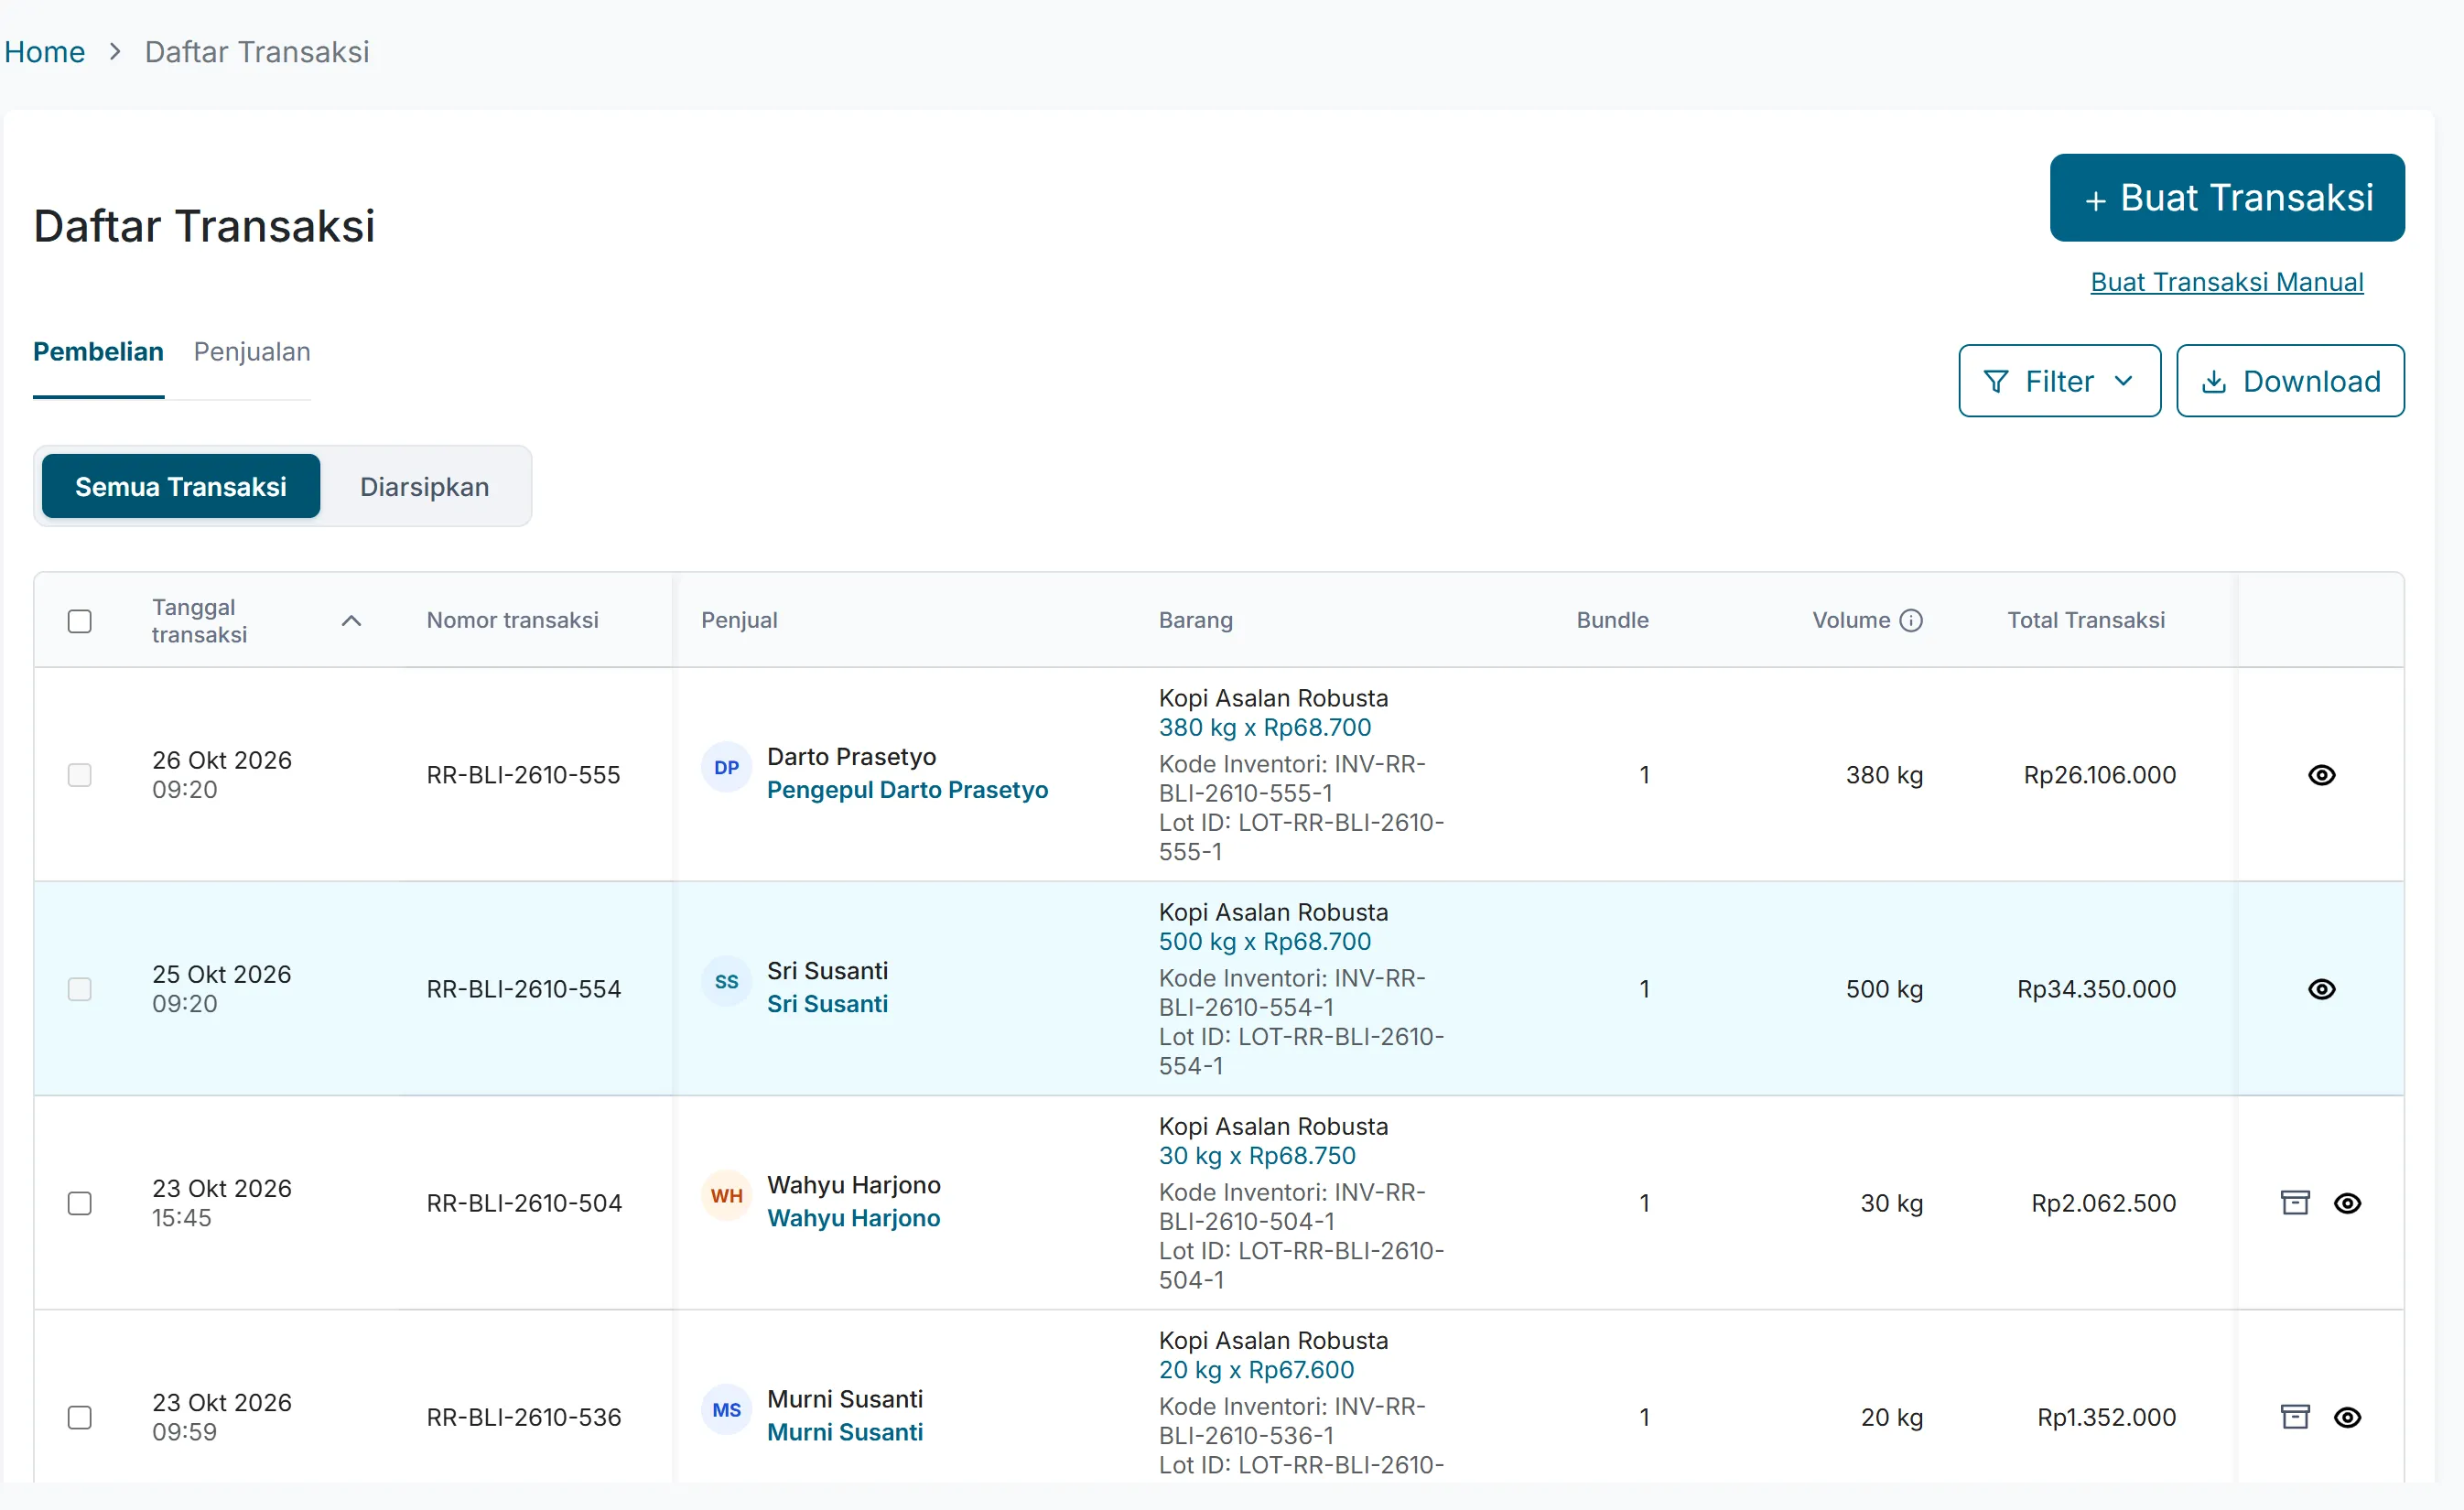Click total Rp26.106.000 cell

point(2099,775)
